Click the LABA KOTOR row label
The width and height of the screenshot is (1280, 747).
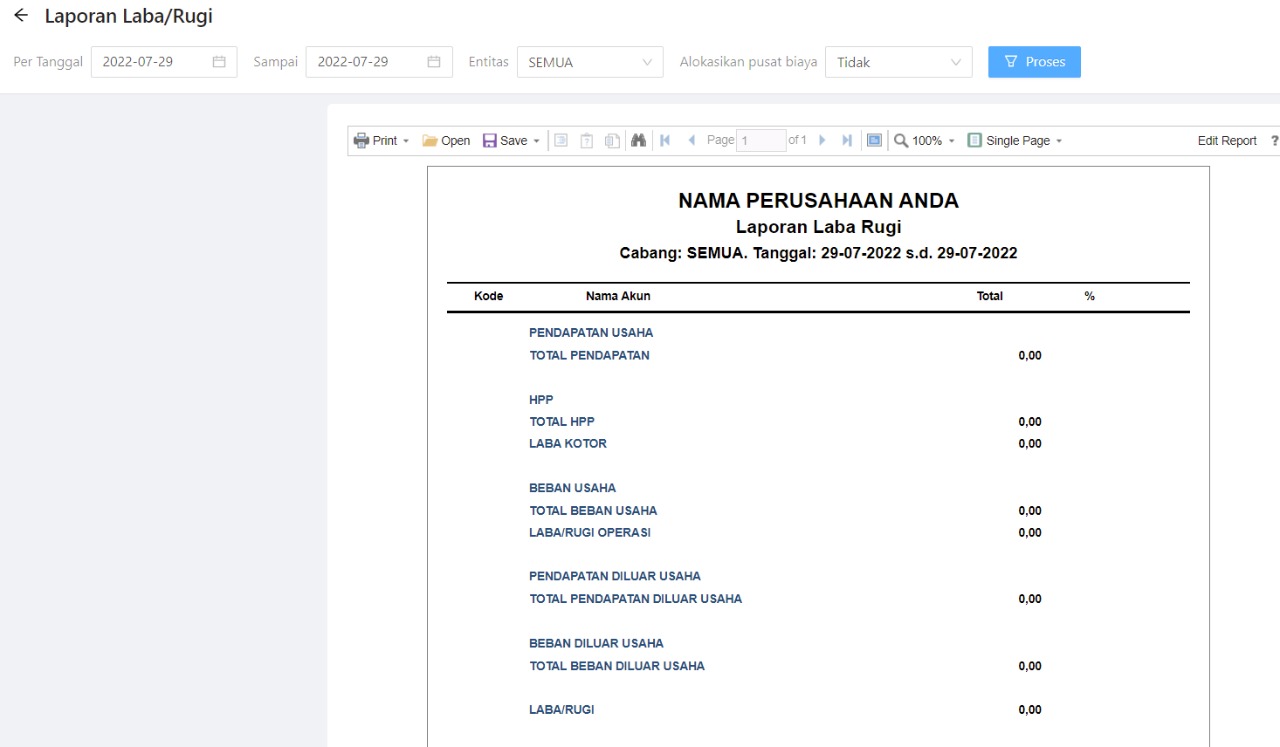568,443
